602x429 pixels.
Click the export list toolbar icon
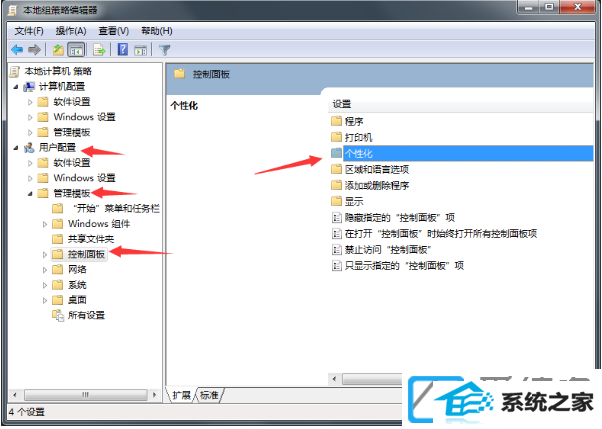[x=99, y=50]
